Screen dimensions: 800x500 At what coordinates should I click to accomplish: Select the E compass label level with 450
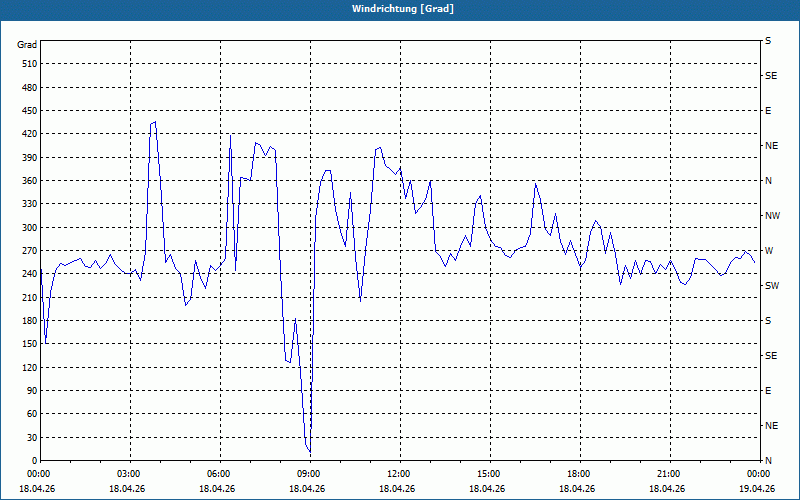[x=768, y=111]
